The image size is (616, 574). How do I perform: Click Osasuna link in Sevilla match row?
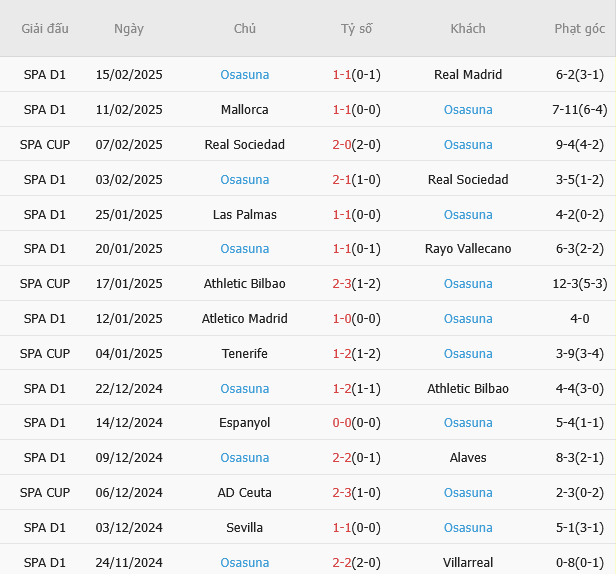pos(468,528)
